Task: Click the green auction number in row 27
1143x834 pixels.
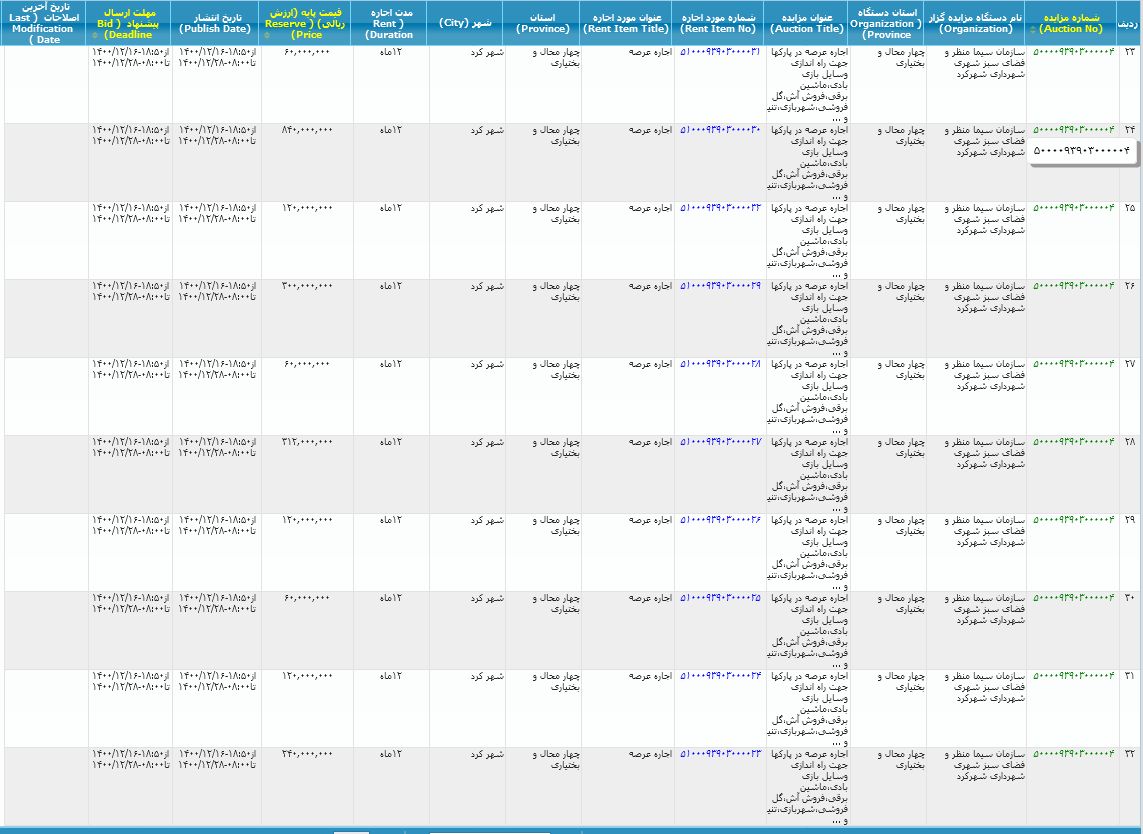Action: click(x=1072, y=363)
